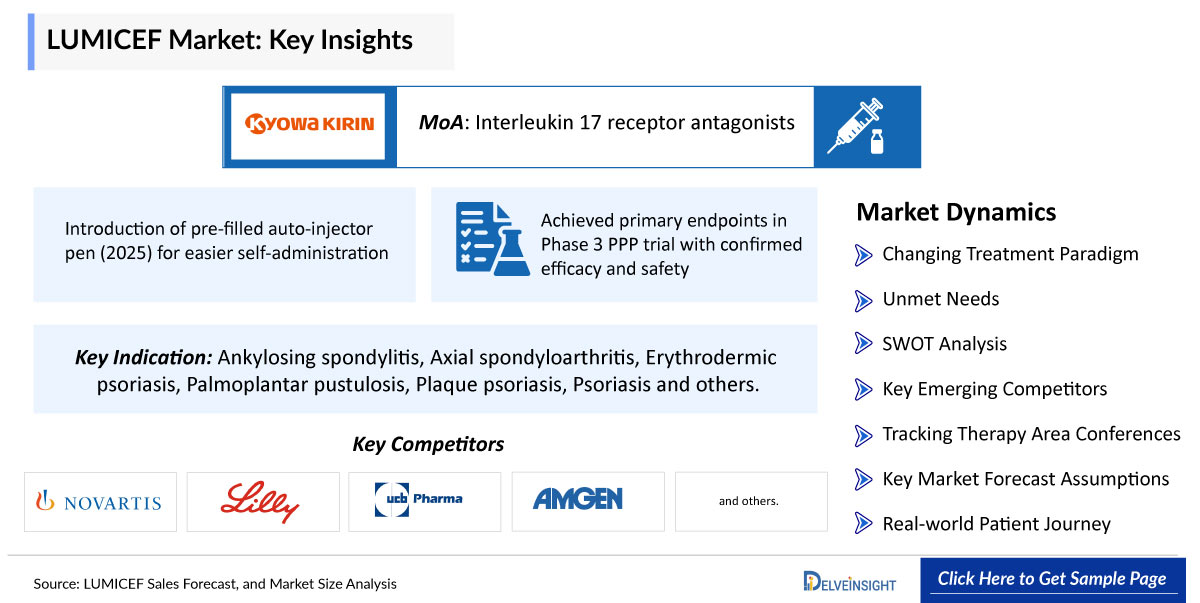Click Here to Get Sample Page button
Viewport: 1200px width, 603px height.
click(1052, 579)
